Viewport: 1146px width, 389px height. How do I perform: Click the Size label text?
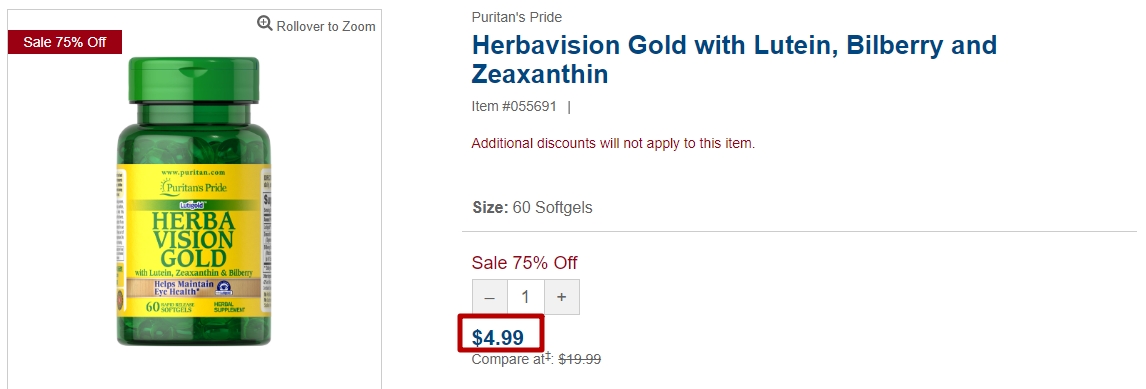490,208
